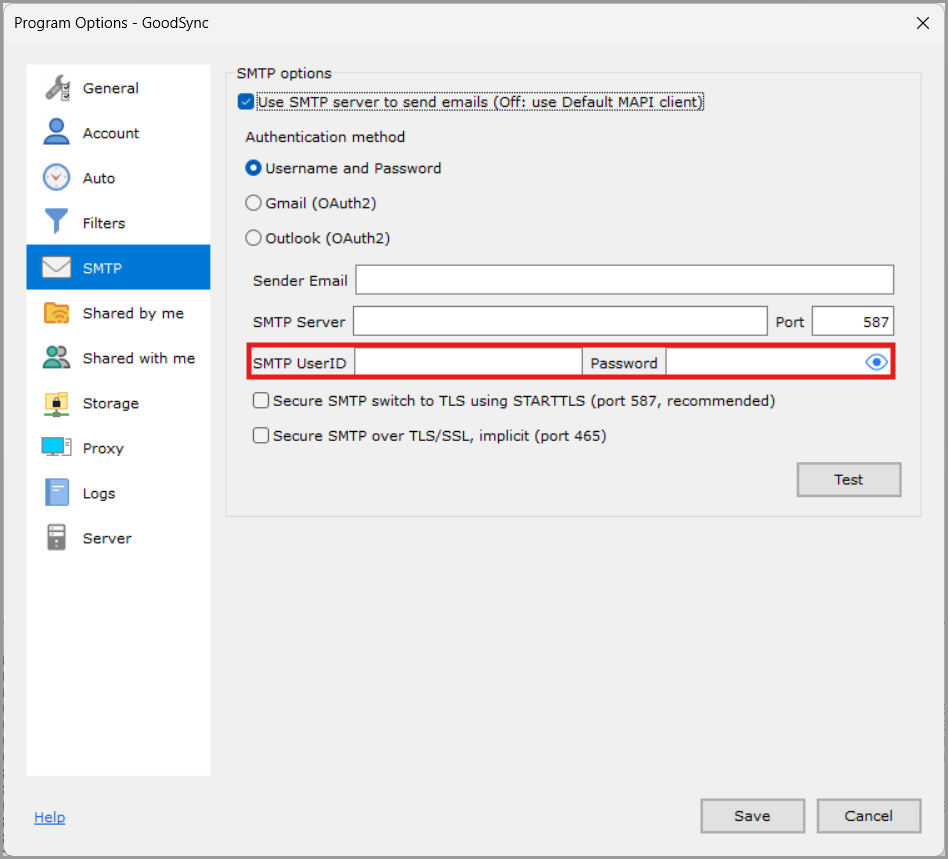Show password with the eye icon
948x859 pixels.
(x=876, y=362)
